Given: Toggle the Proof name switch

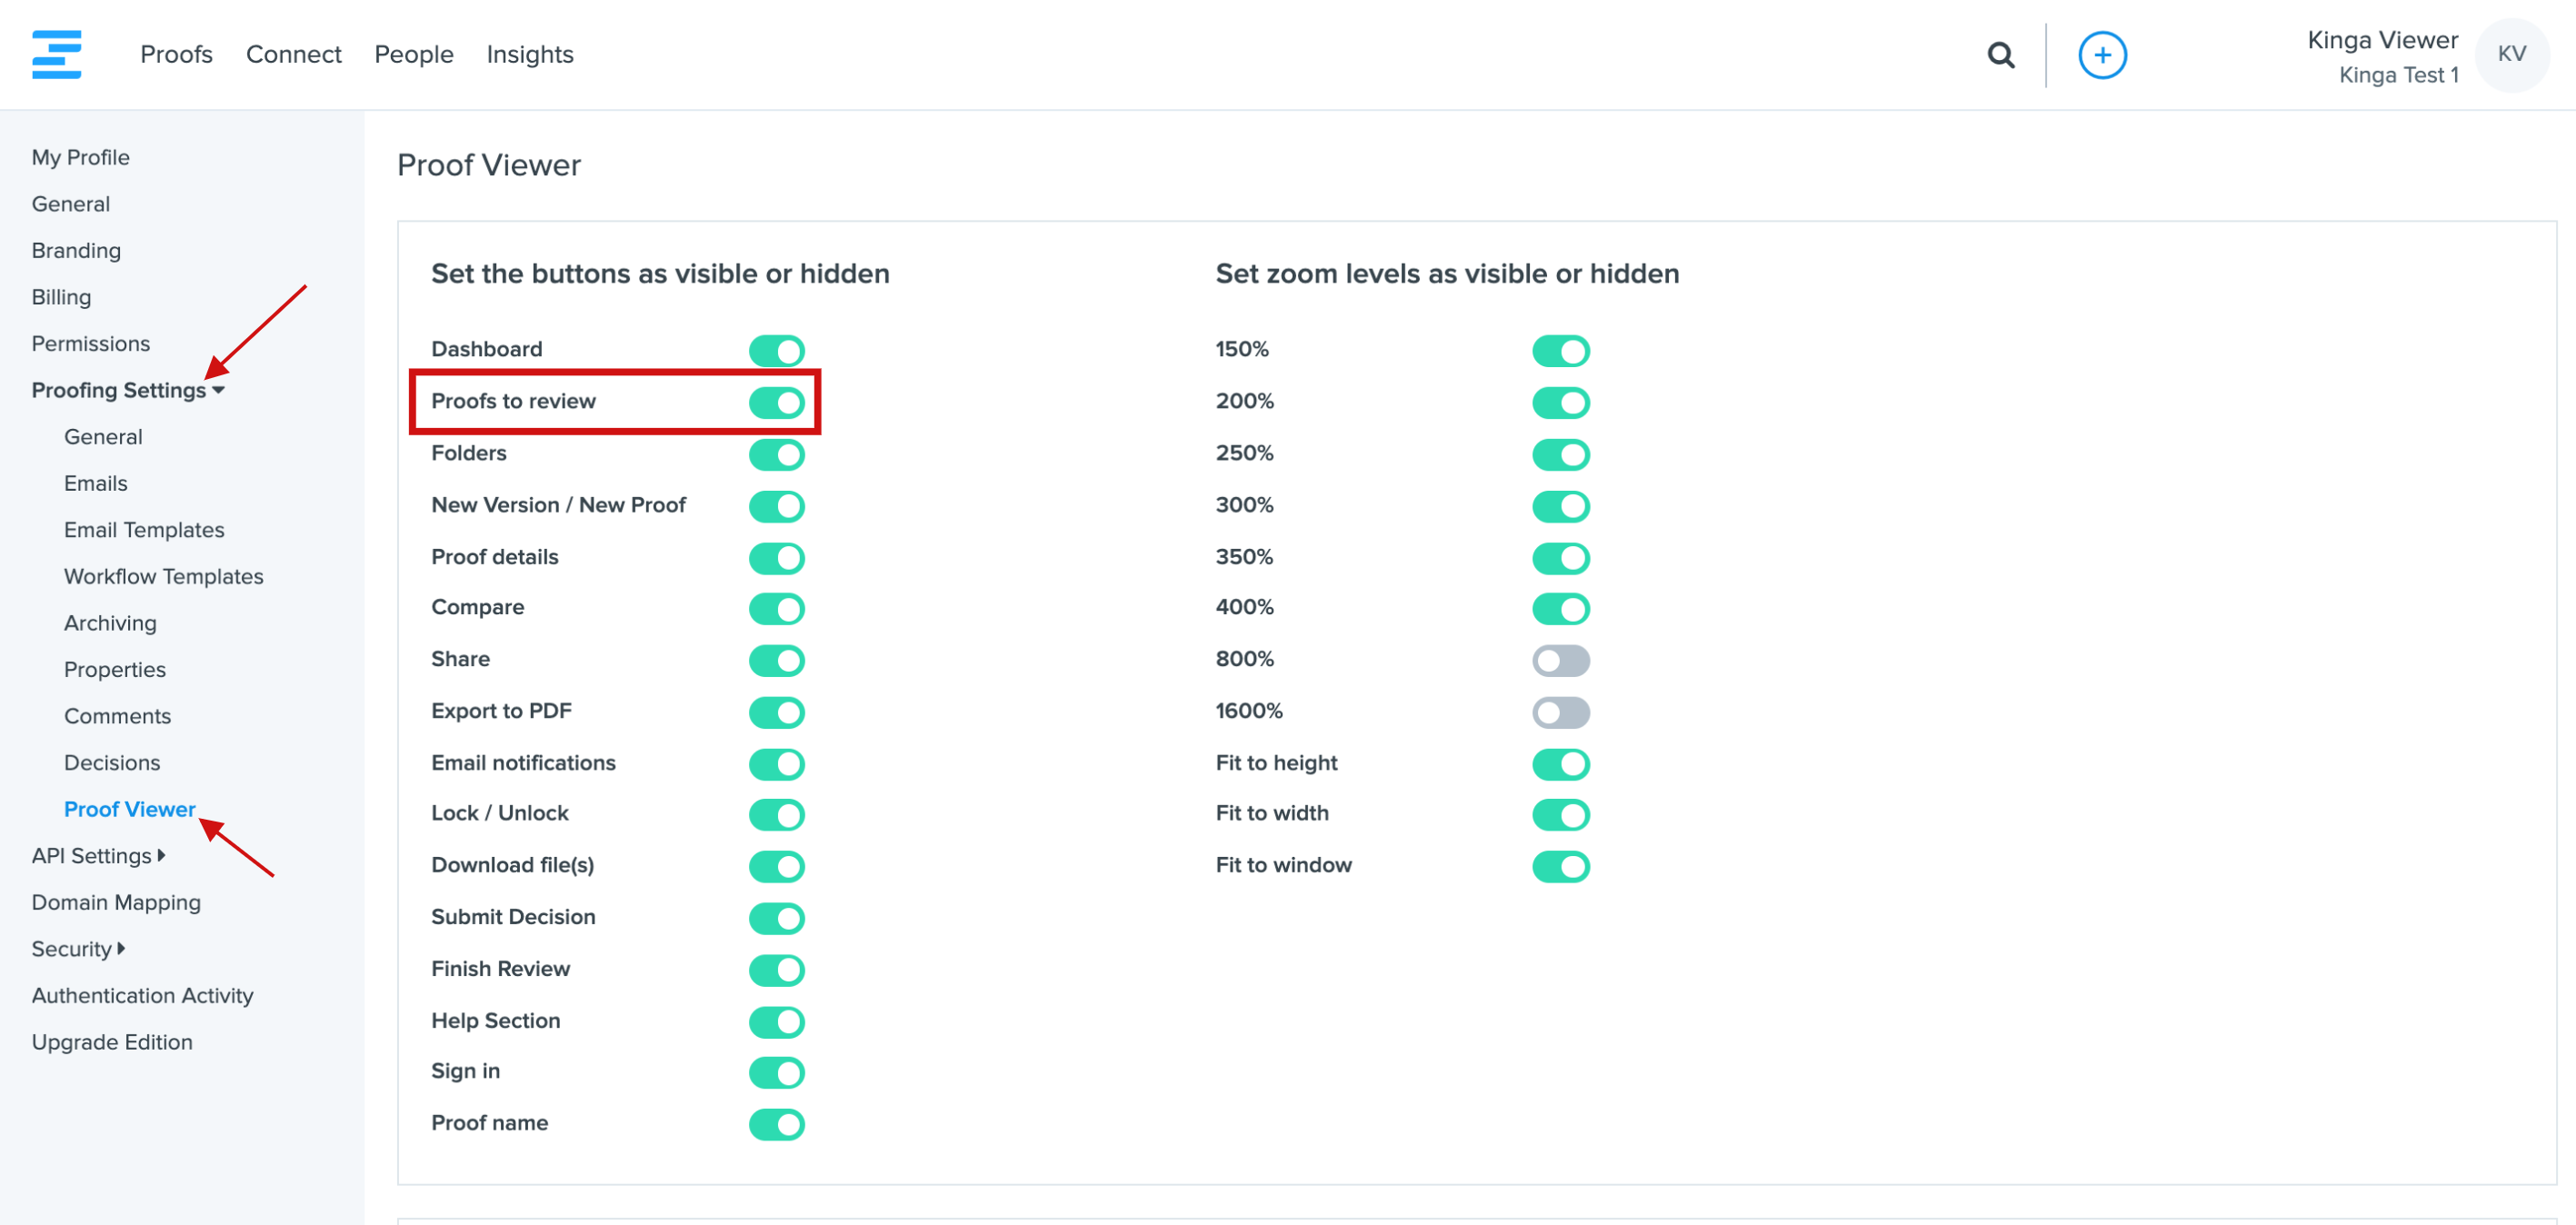Looking at the screenshot, I should coord(776,1124).
